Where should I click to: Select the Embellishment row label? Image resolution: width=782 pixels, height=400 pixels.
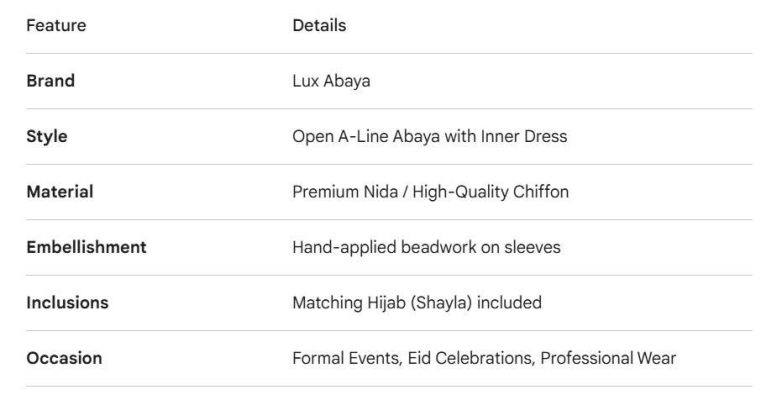[86, 247]
